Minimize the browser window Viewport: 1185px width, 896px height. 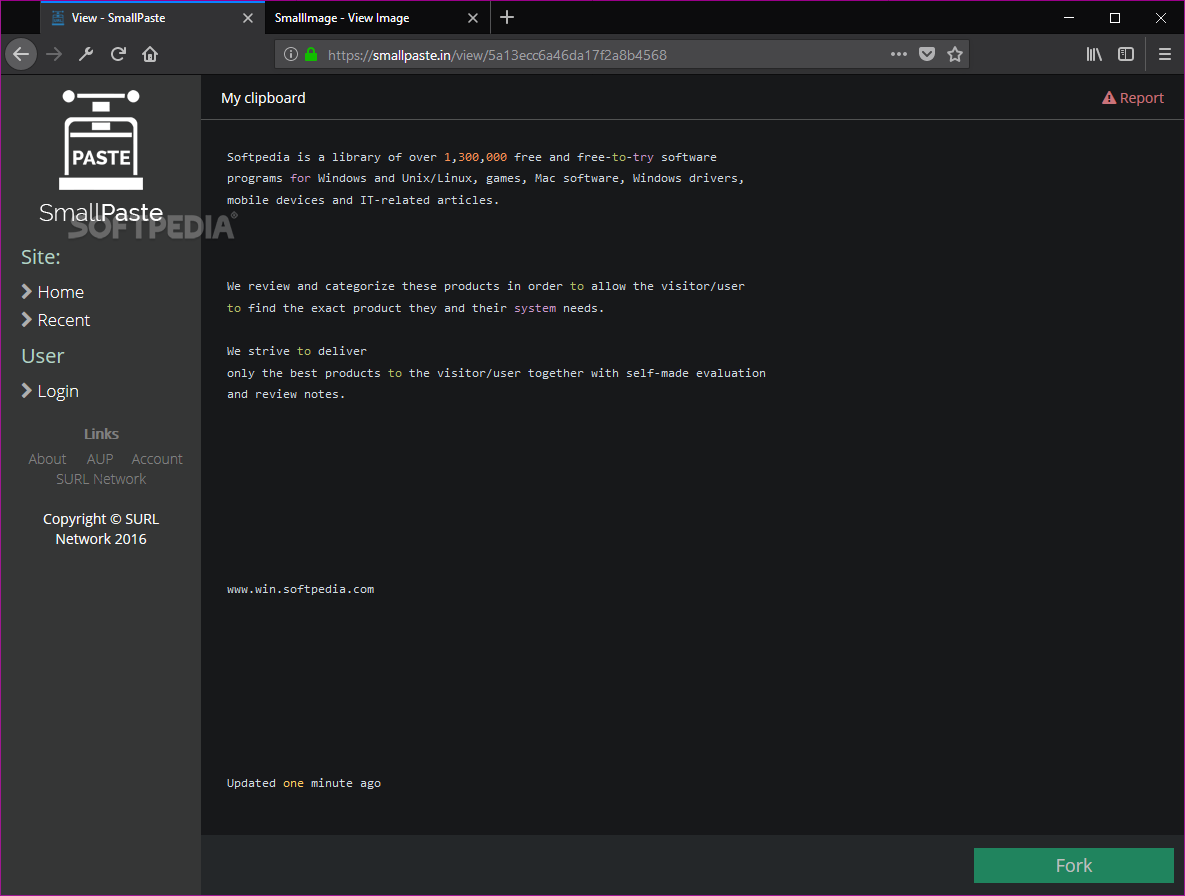[1069, 17]
